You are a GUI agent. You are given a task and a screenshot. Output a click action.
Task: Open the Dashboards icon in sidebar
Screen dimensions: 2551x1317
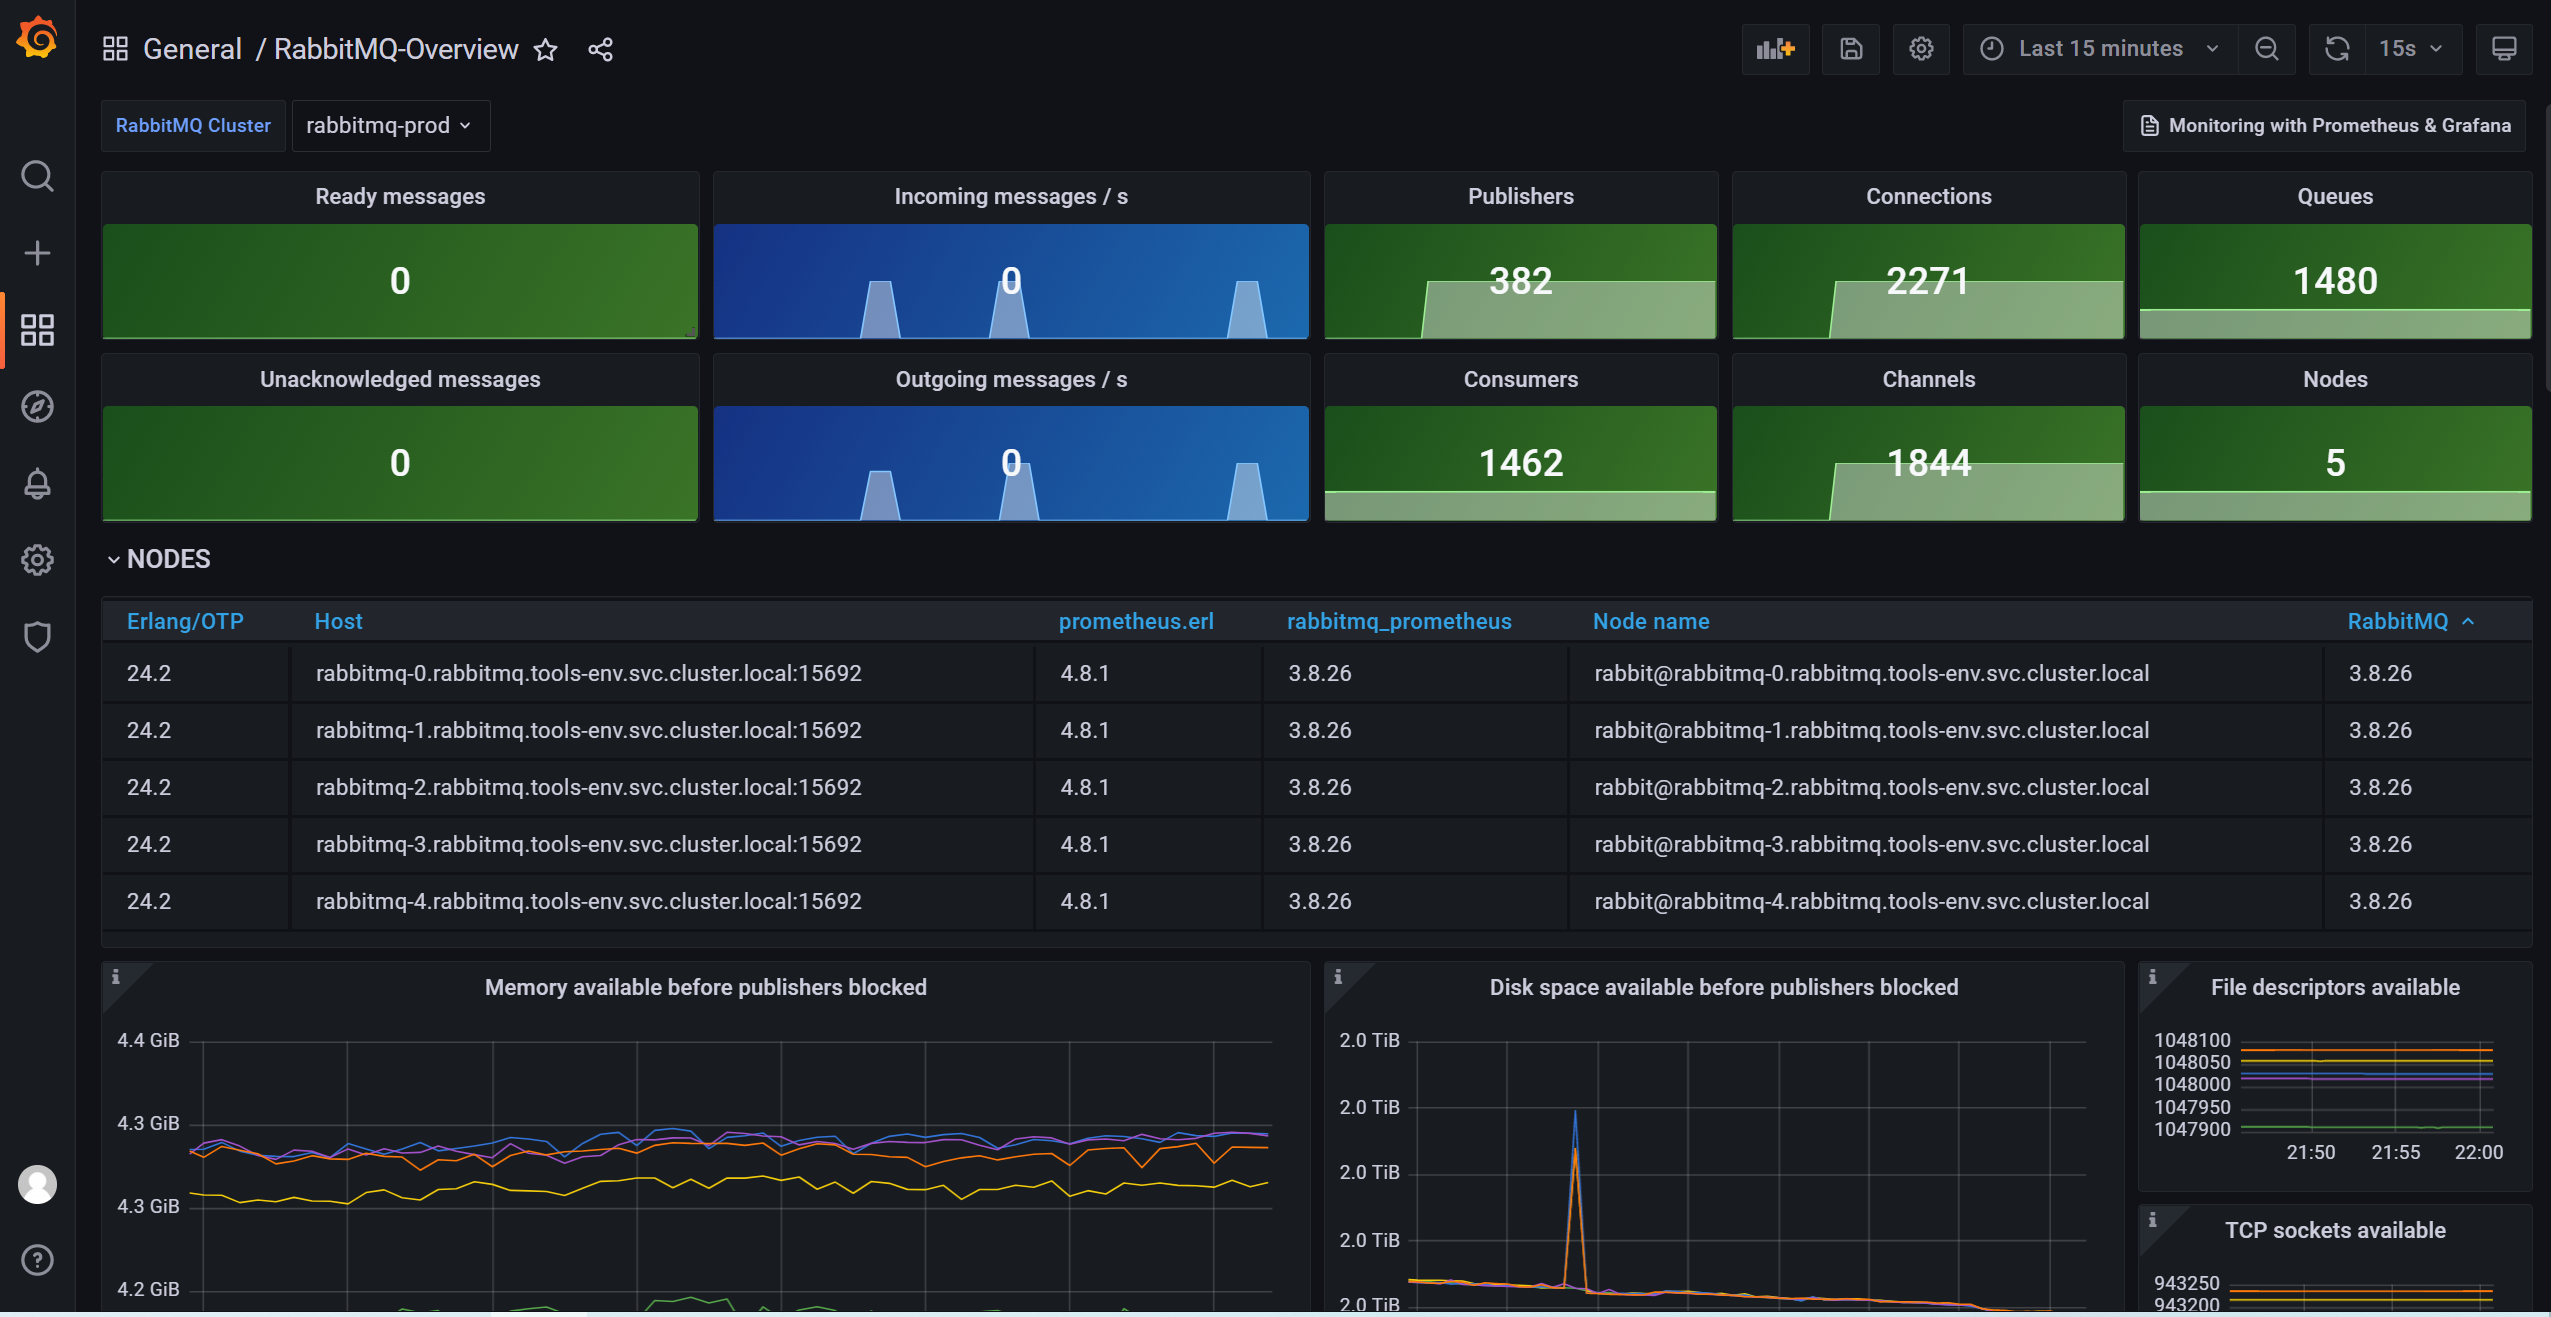click(x=37, y=330)
